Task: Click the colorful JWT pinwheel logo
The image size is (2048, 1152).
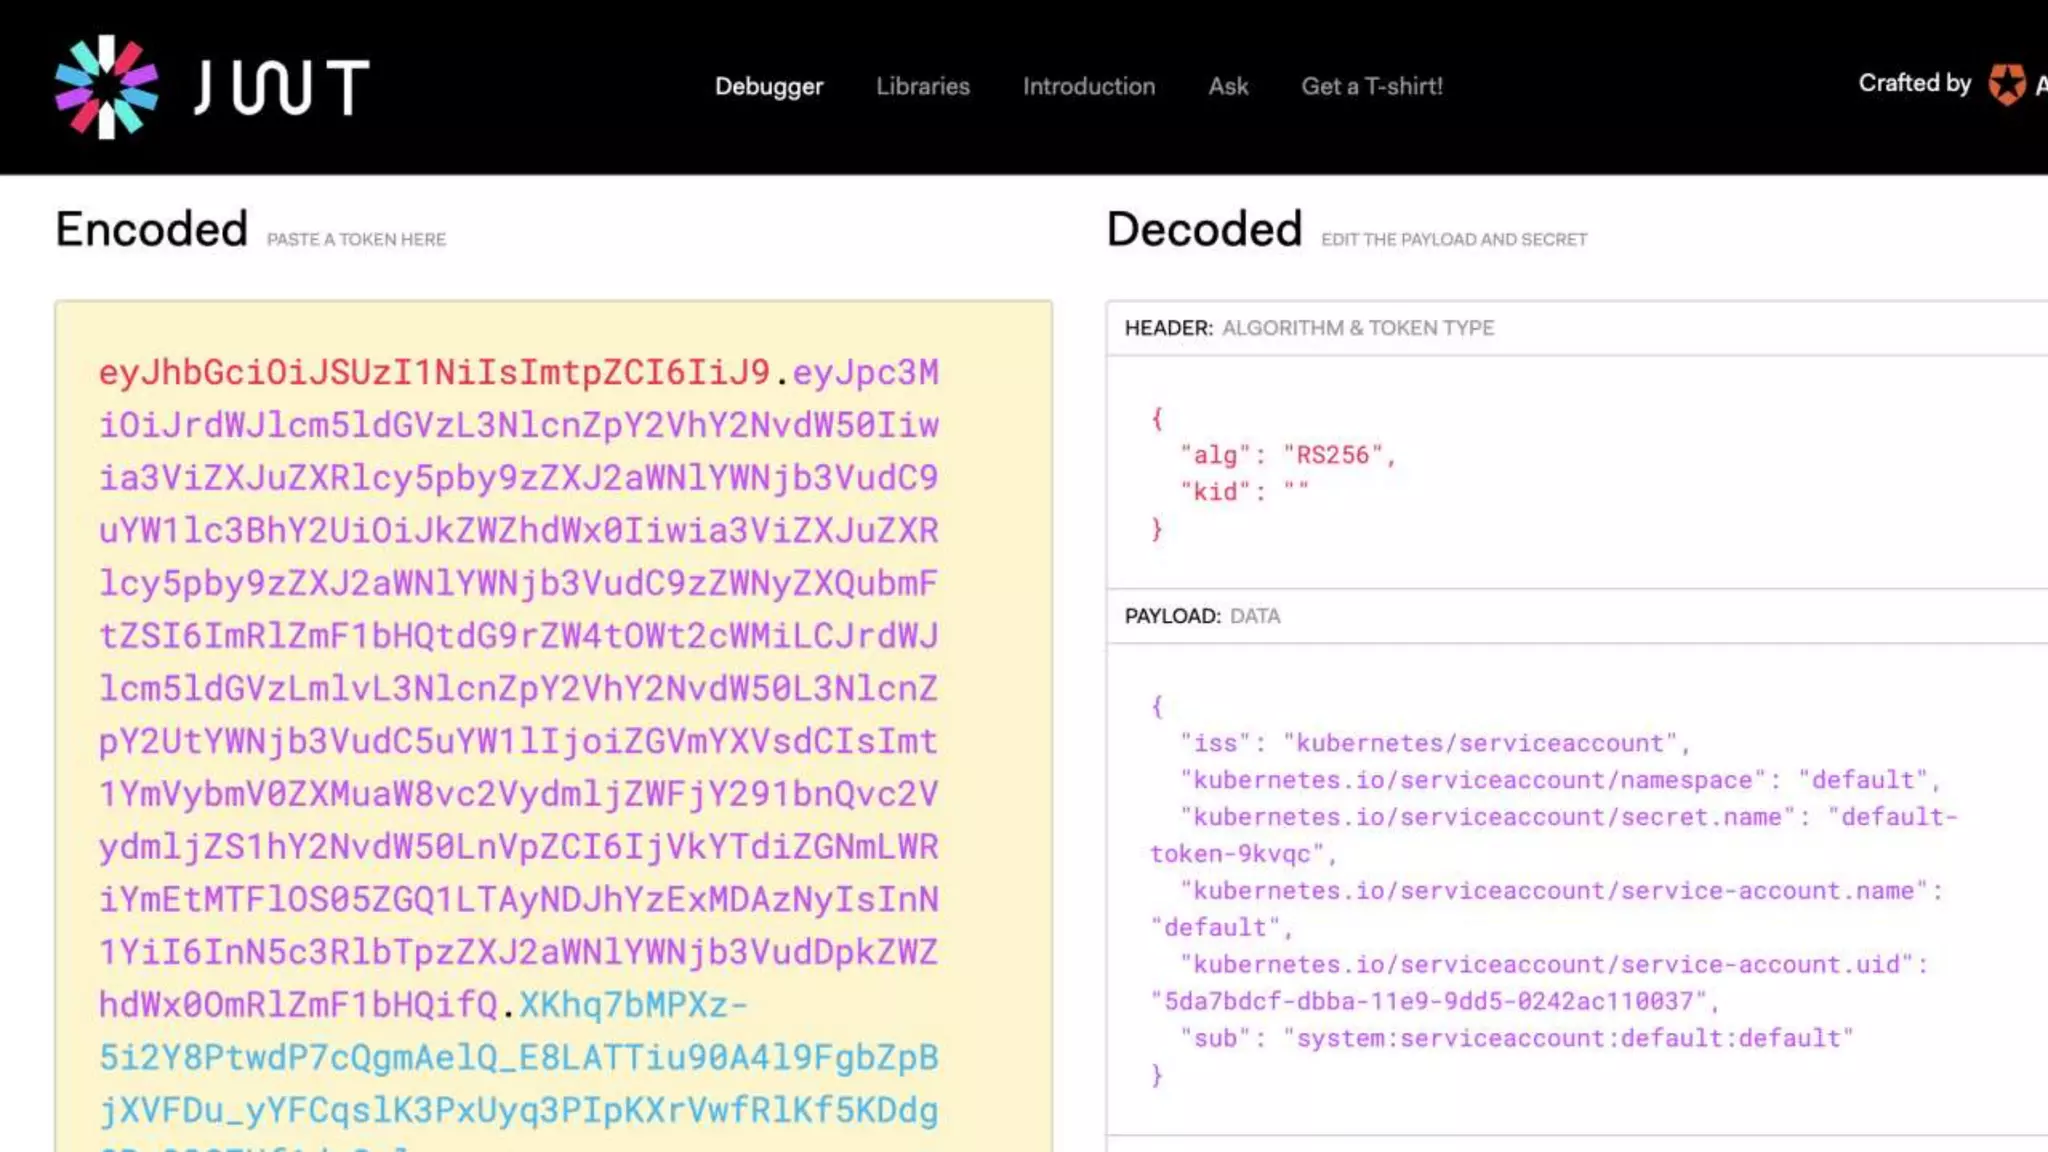Action: 106,87
